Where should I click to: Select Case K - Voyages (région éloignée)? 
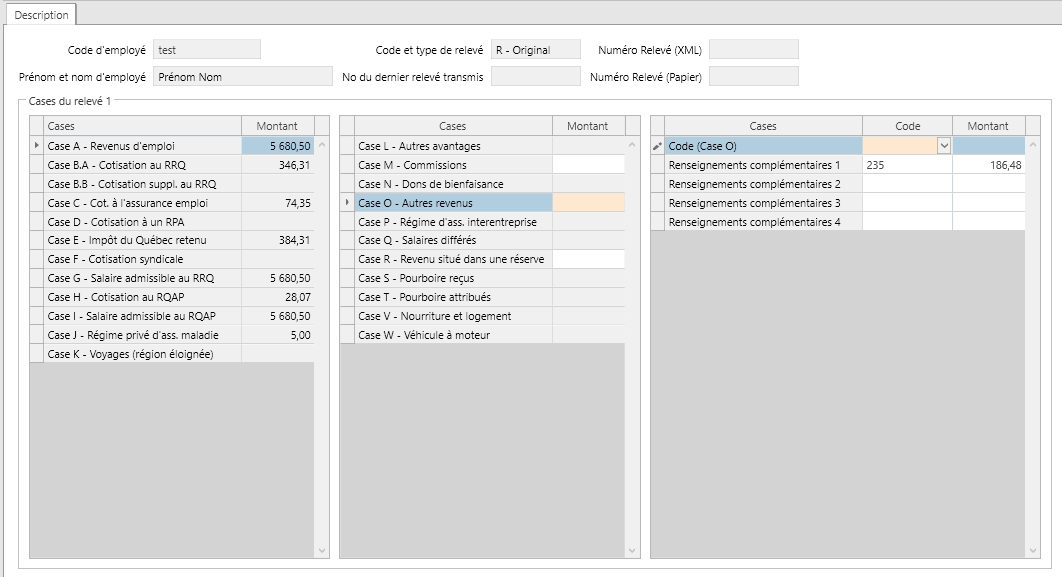172,354
